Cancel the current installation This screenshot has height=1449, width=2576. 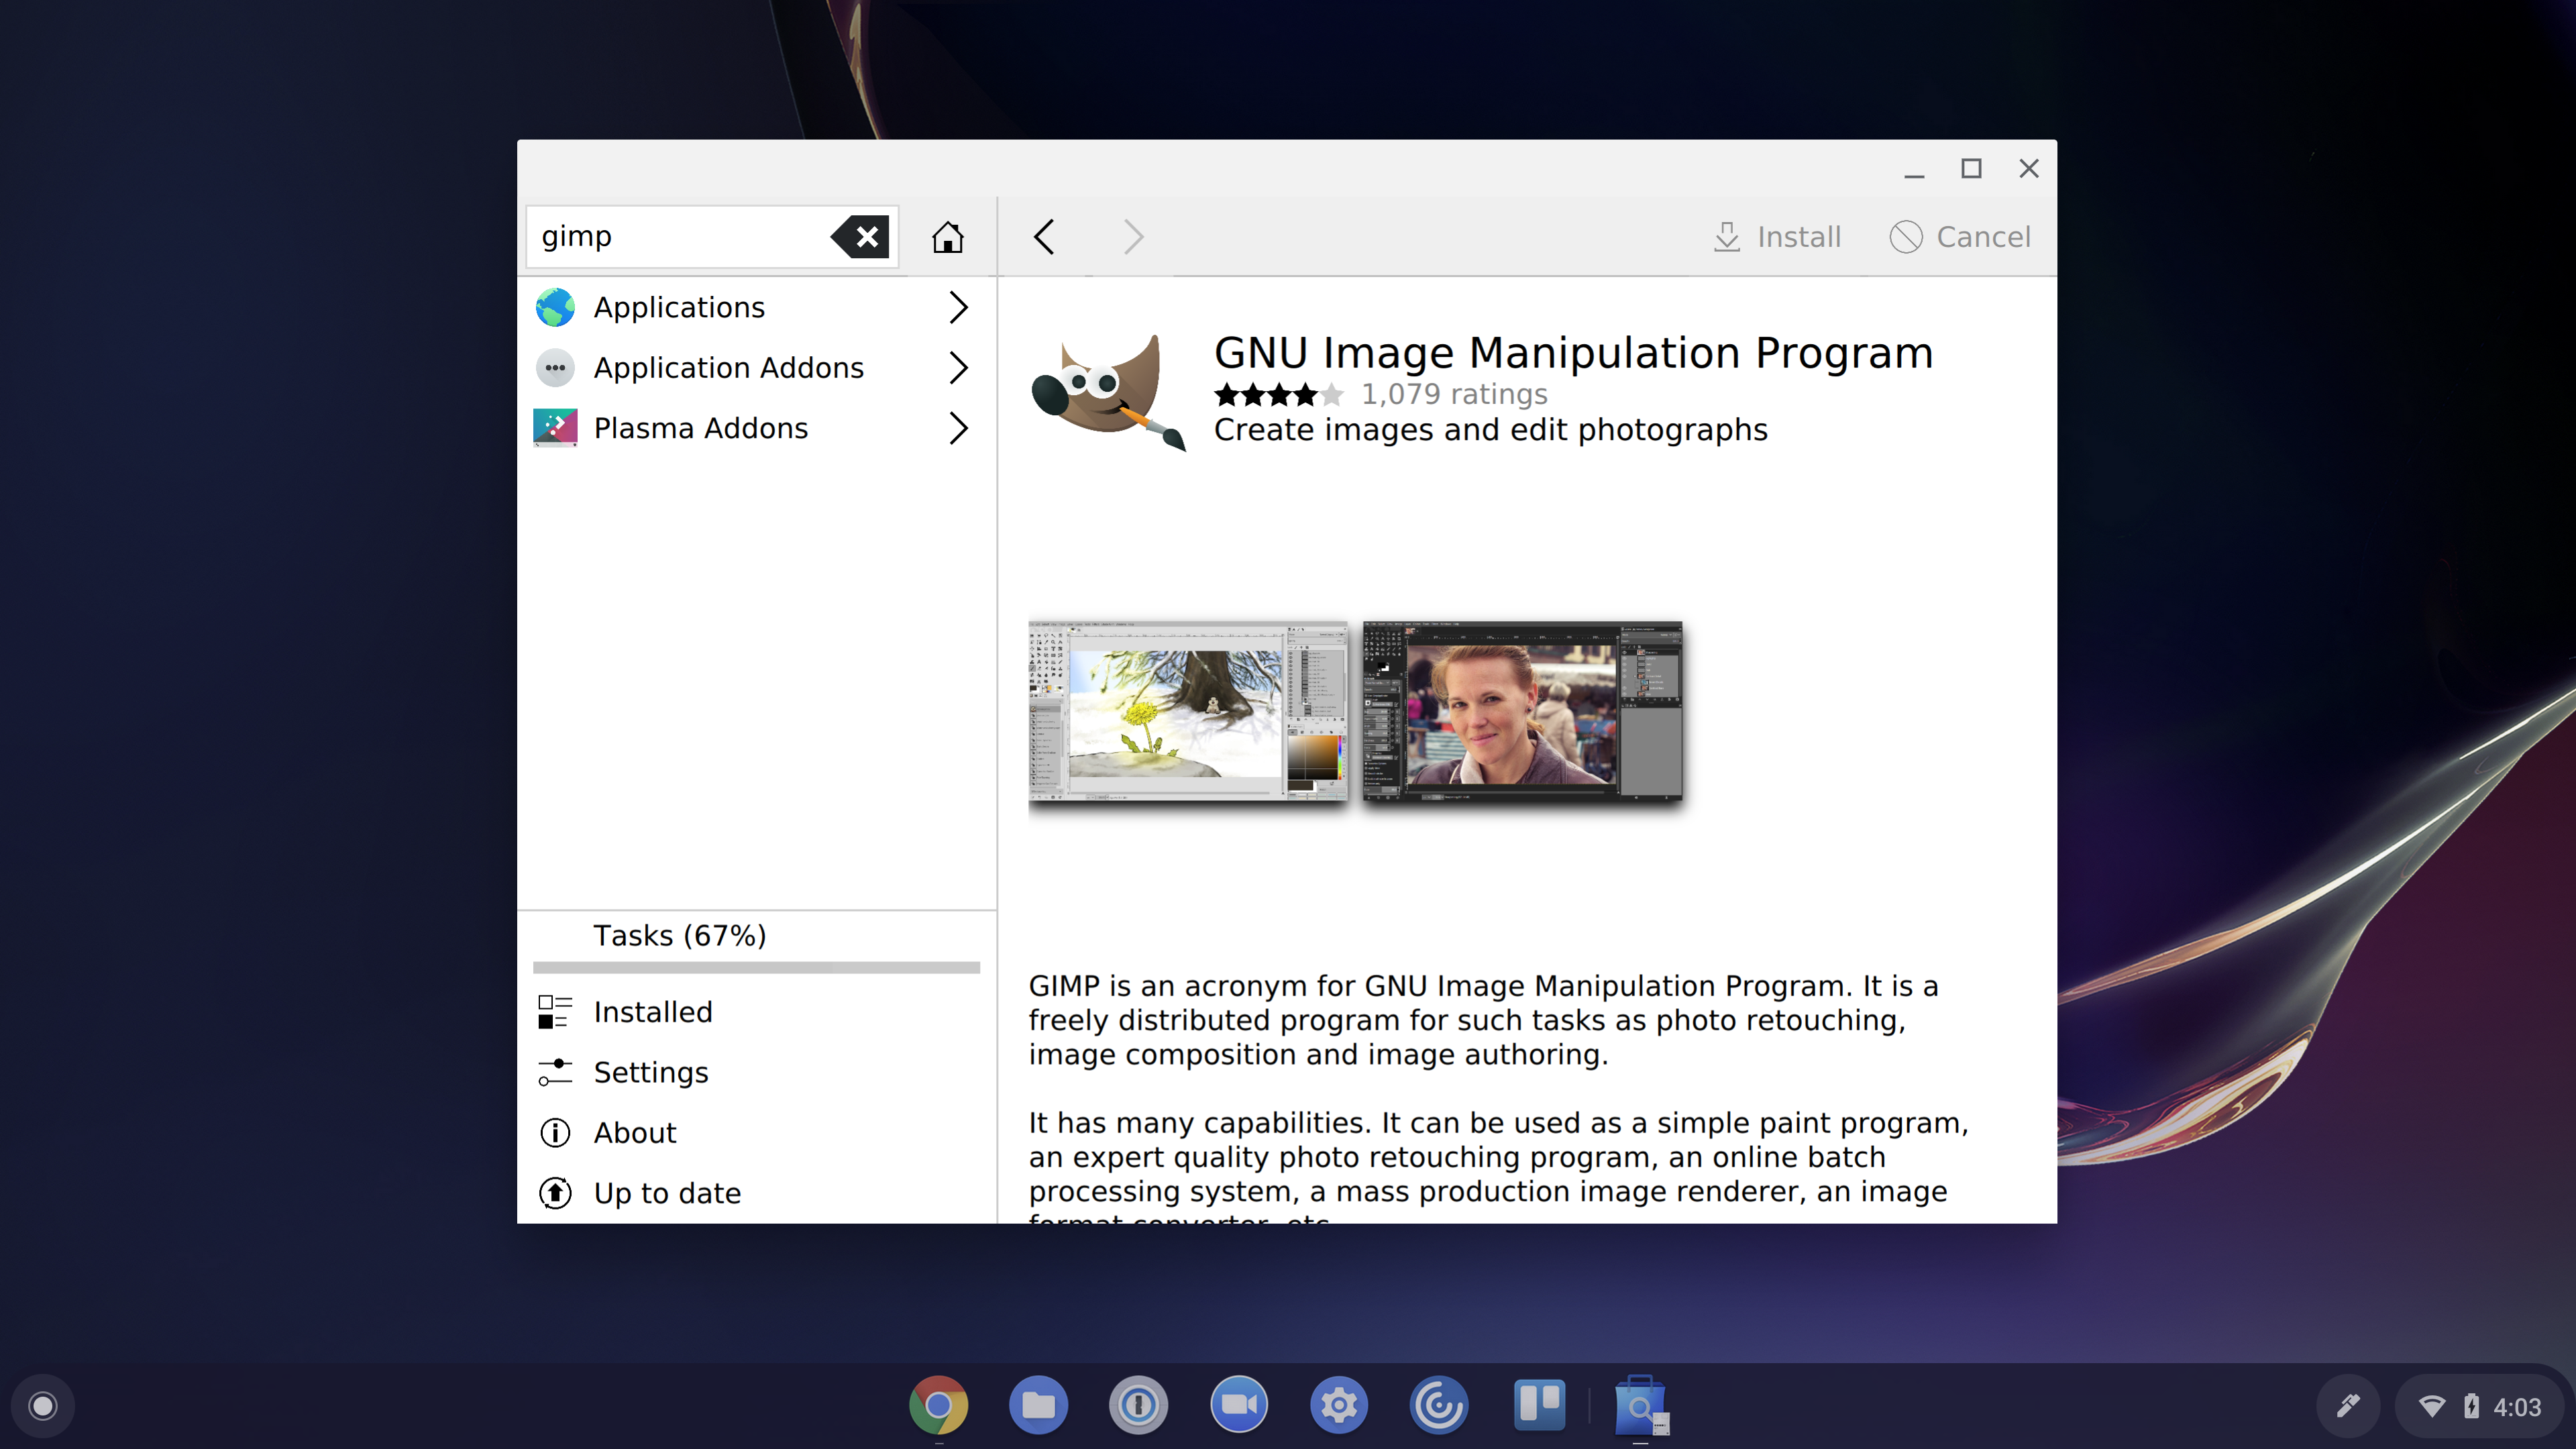(x=1960, y=237)
